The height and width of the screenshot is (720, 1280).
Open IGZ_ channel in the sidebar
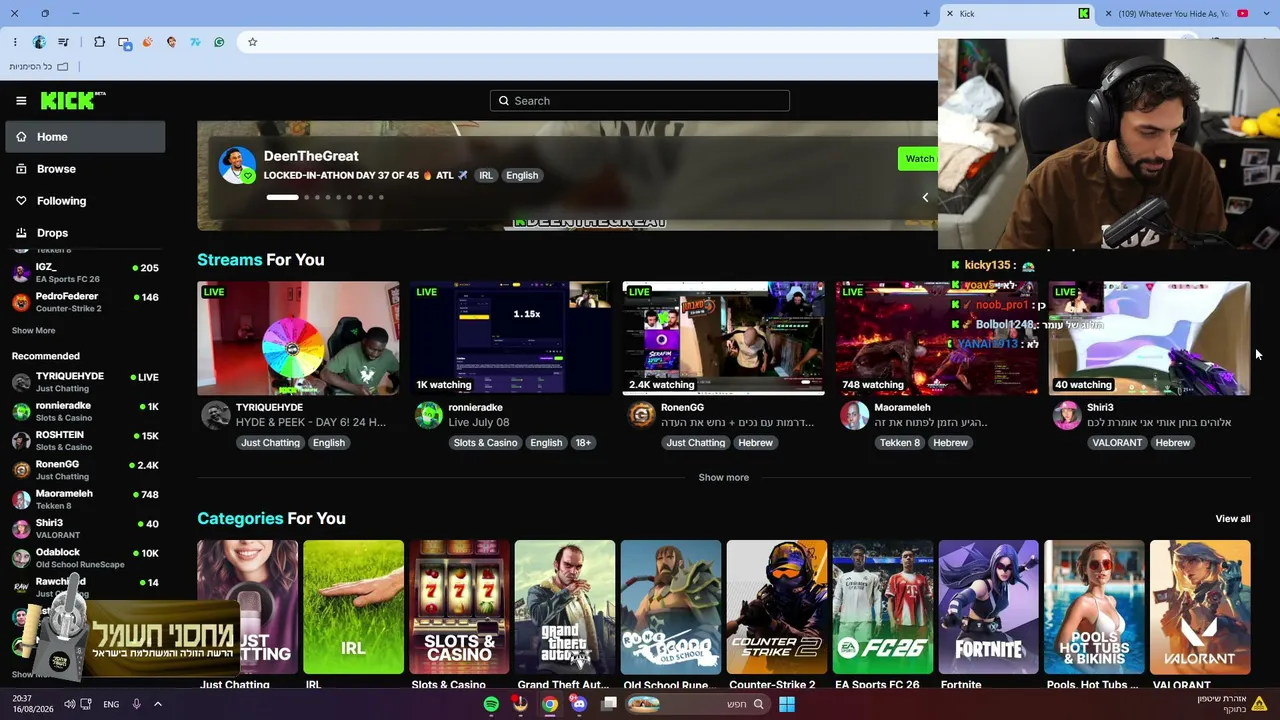pos(85,272)
